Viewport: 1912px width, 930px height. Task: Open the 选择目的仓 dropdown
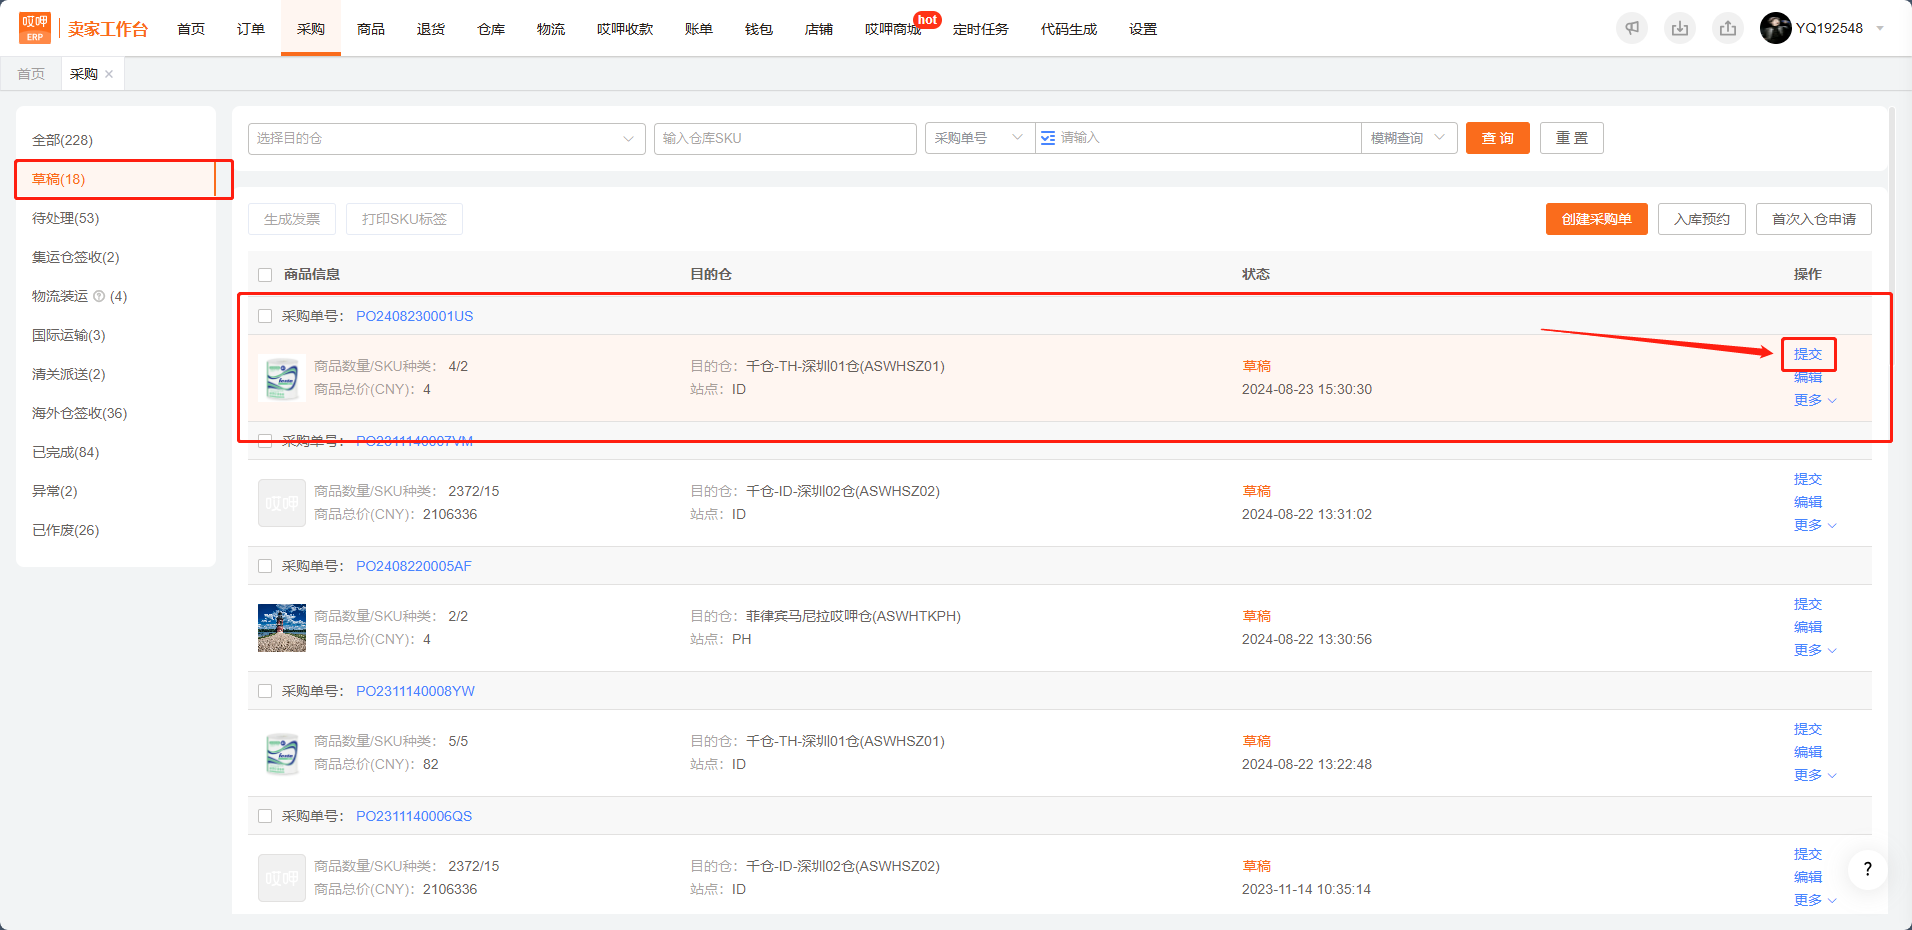click(x=447, y=138)
